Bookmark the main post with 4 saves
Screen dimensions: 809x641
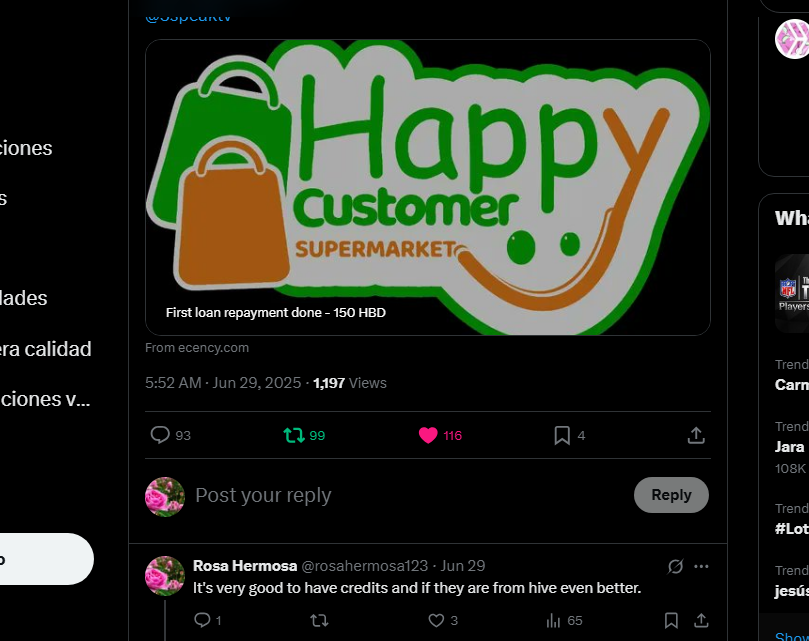coord(562,435)
